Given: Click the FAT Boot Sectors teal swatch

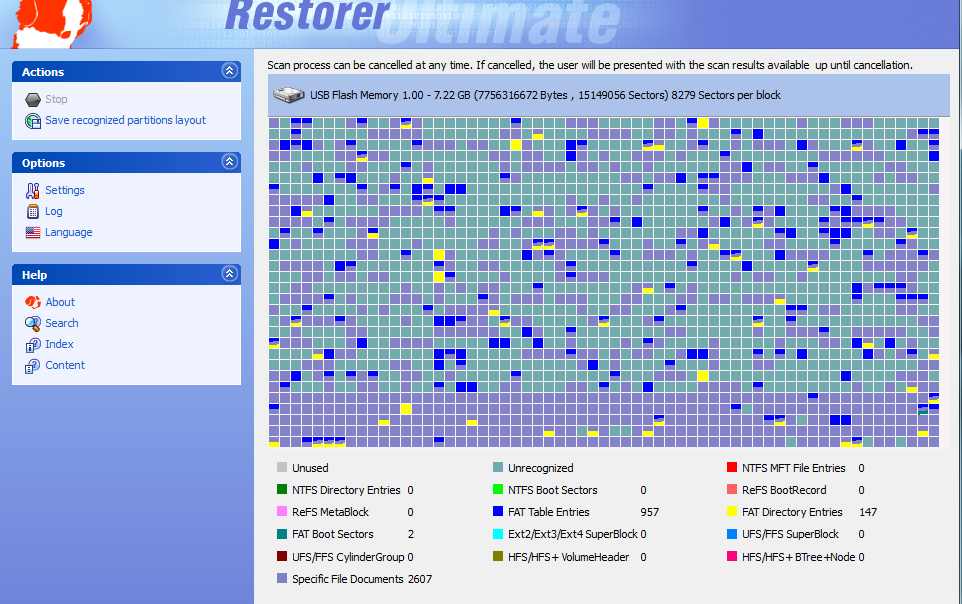Looking at the screenshot, I should pos(282,534).
